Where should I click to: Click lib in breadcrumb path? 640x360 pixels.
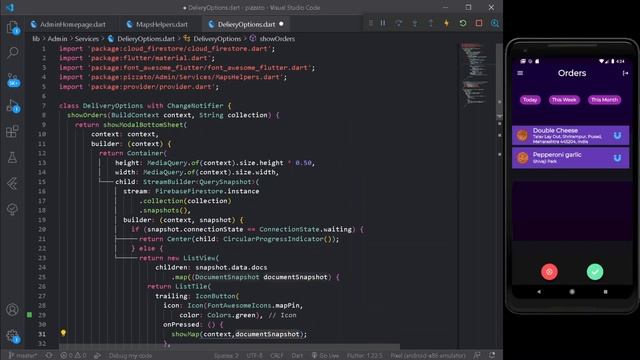pos(36,39)
